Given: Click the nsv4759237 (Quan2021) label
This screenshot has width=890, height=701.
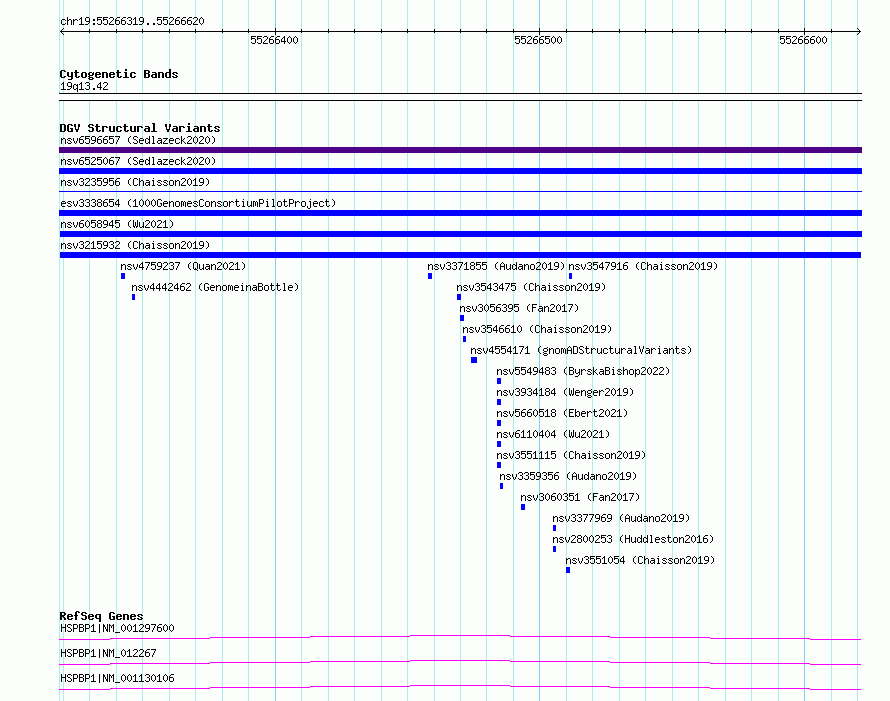Looking at the screenshot, I should 183,266.
